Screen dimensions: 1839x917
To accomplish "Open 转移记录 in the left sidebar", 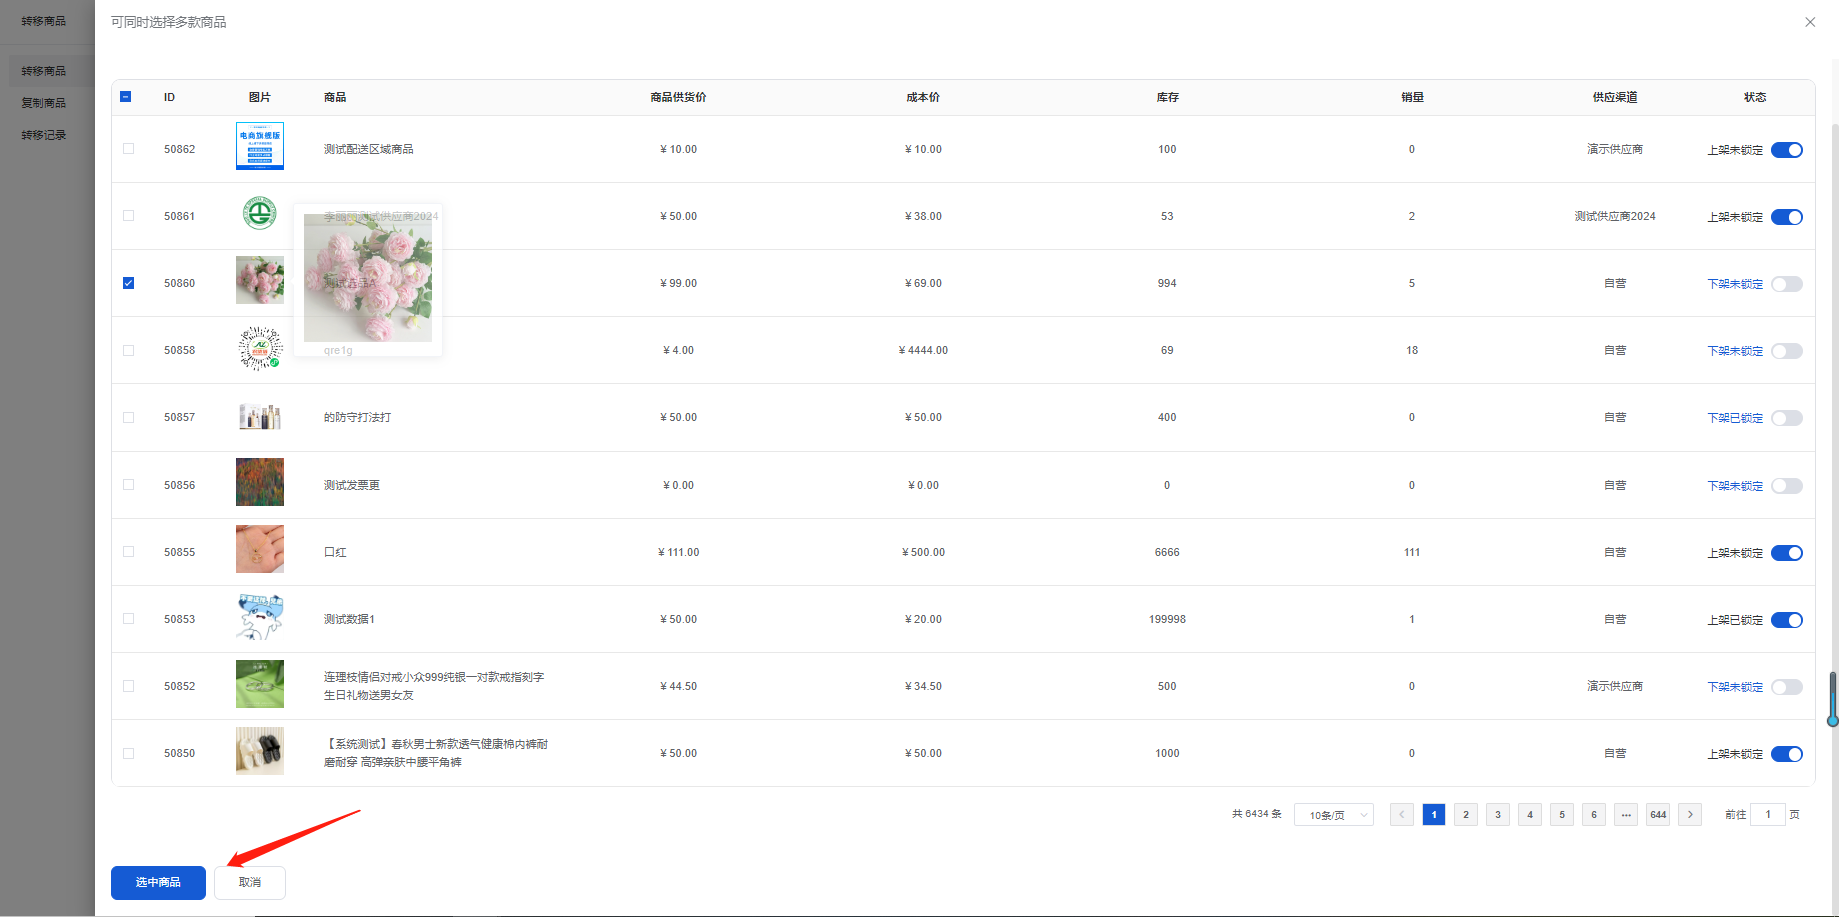I will click(44, 135).
